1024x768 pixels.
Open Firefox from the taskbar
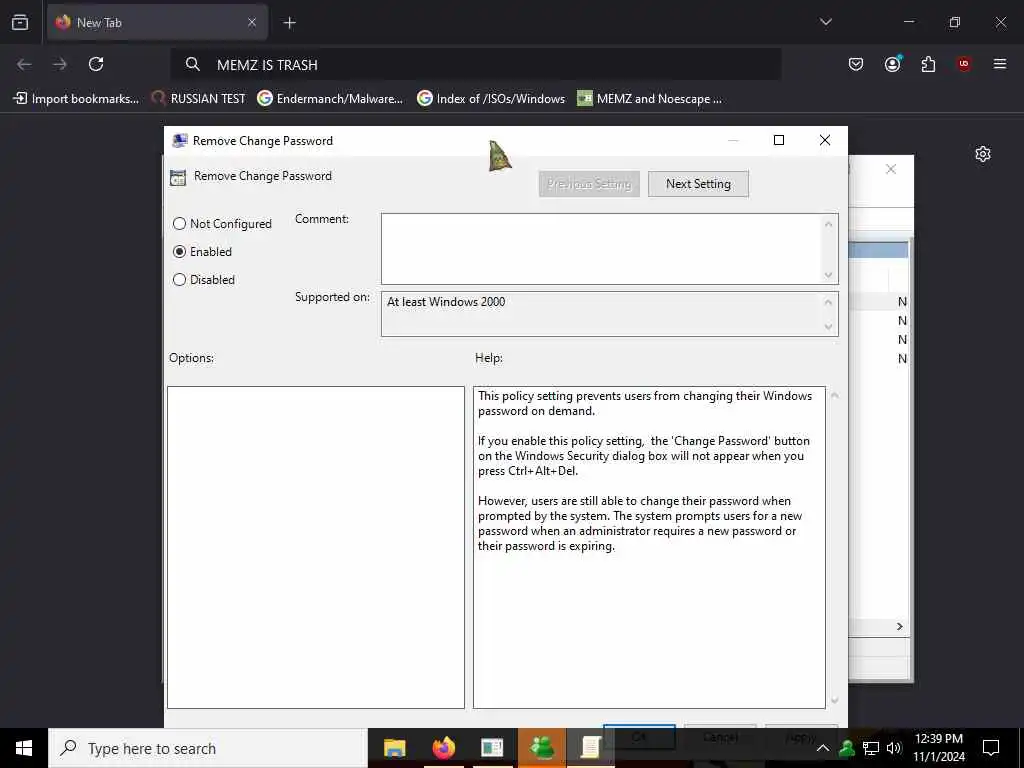(443, 748)
